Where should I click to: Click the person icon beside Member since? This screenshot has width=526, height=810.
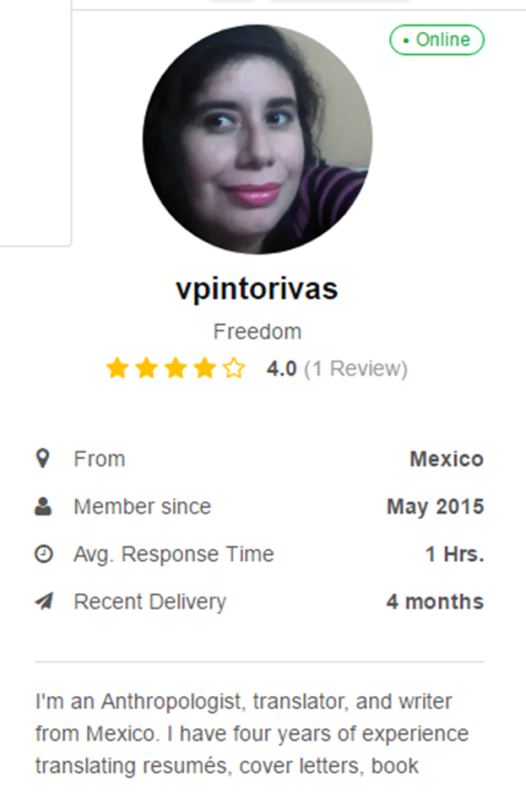(43, 506)
